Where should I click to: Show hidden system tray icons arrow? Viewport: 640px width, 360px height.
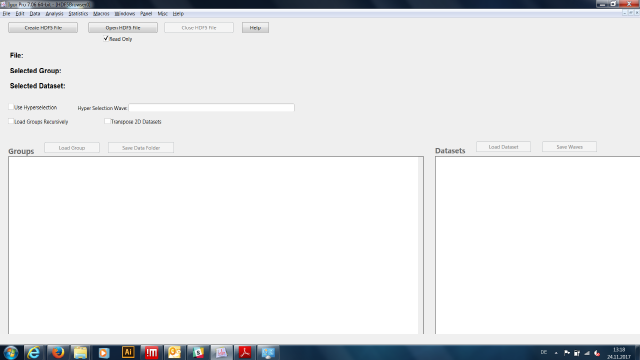click(x=556, y=353)
